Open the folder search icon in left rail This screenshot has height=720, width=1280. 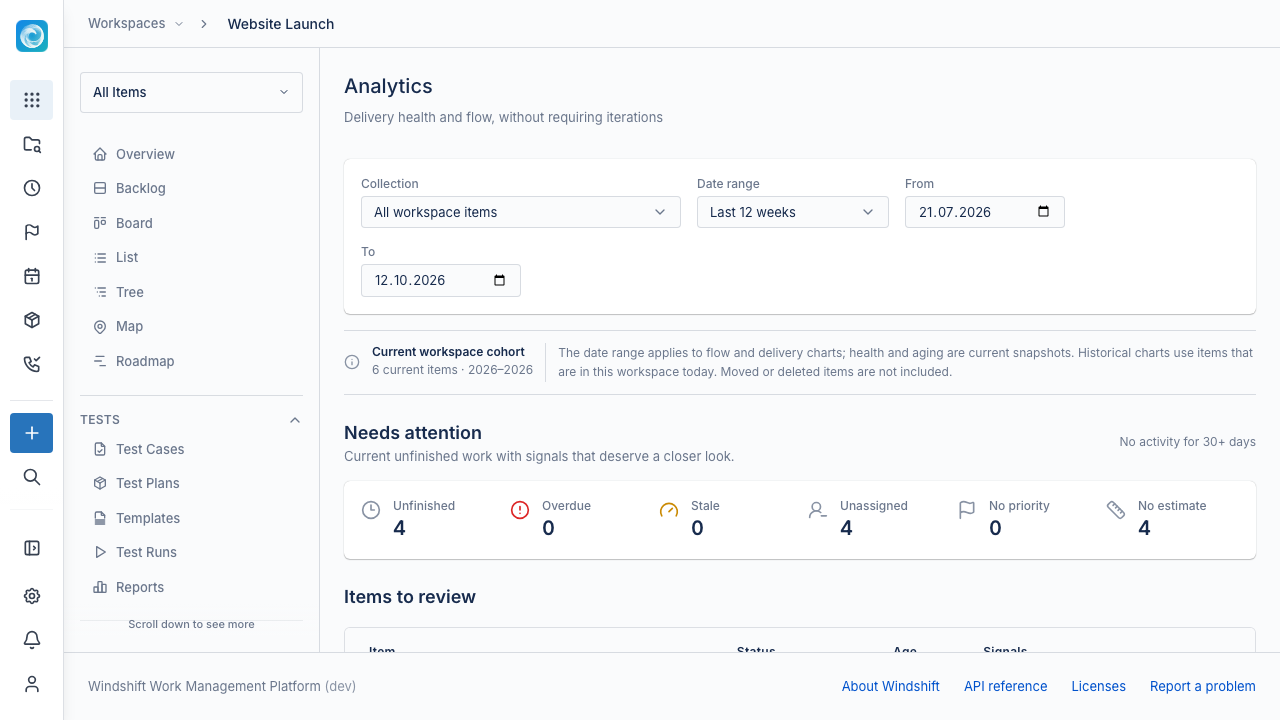pyautogui.click(x=32, y=144)
